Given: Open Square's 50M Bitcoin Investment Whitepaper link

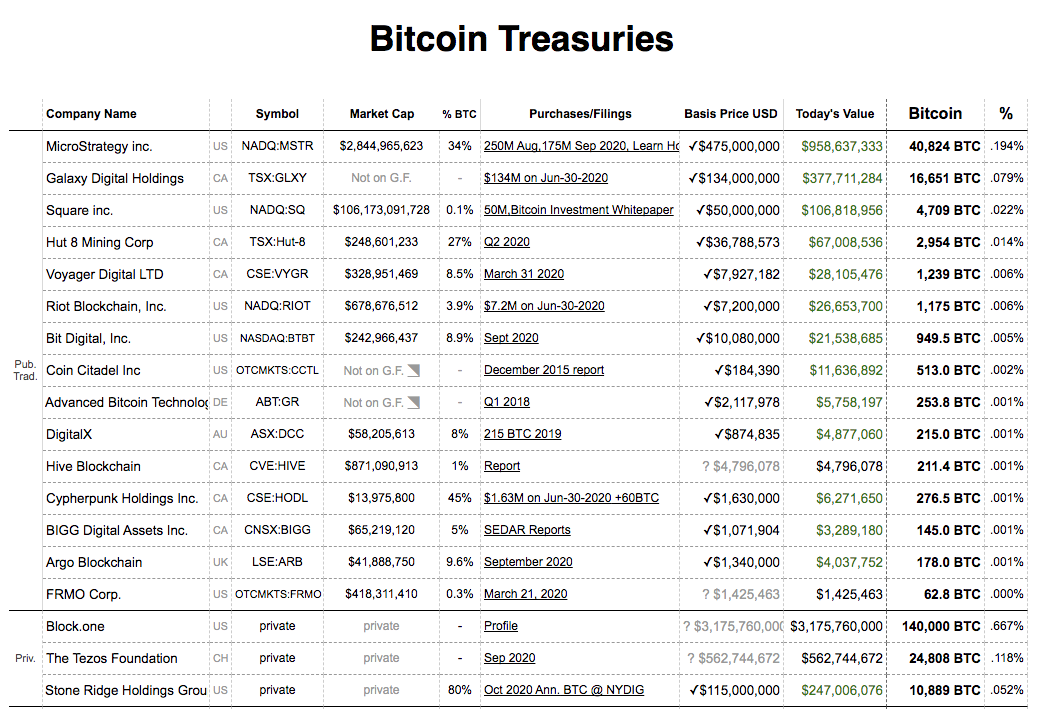Looking at the screenshot, I should point(579,210).
